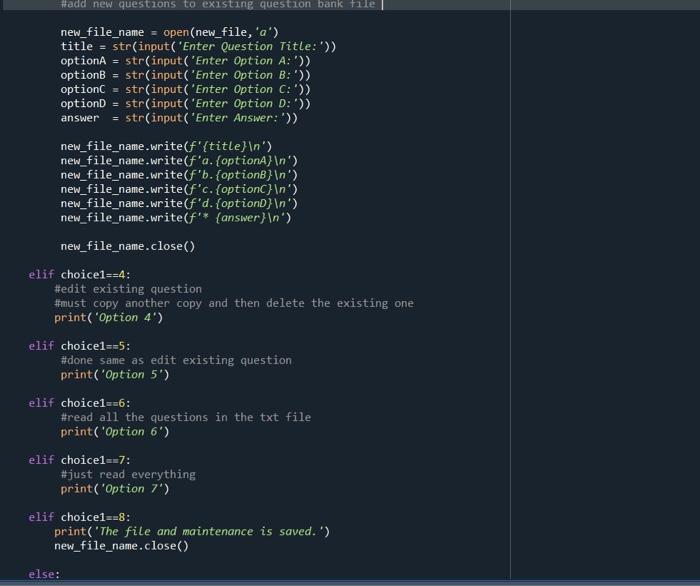Click the comment '#add new questions to existing question bank file'
Screen dimensions: 700x586
(x=218, y=4)
